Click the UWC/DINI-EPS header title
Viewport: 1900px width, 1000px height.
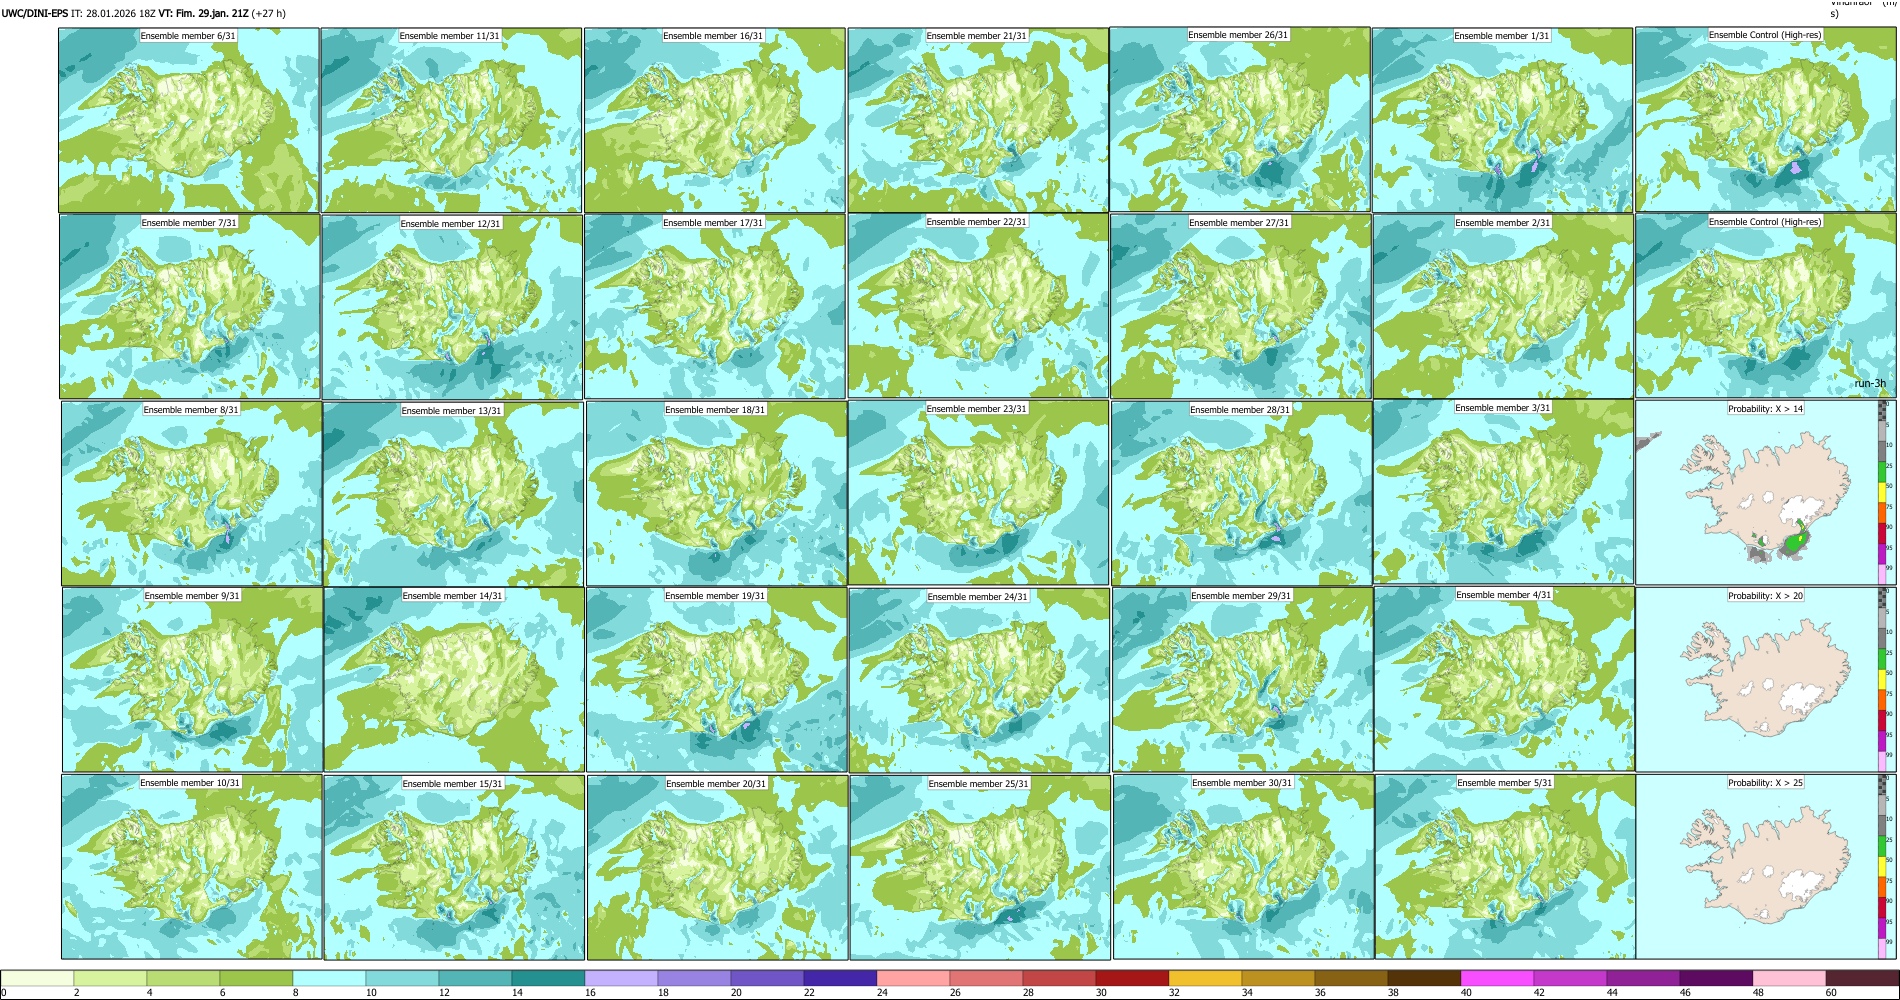(35, 14)
